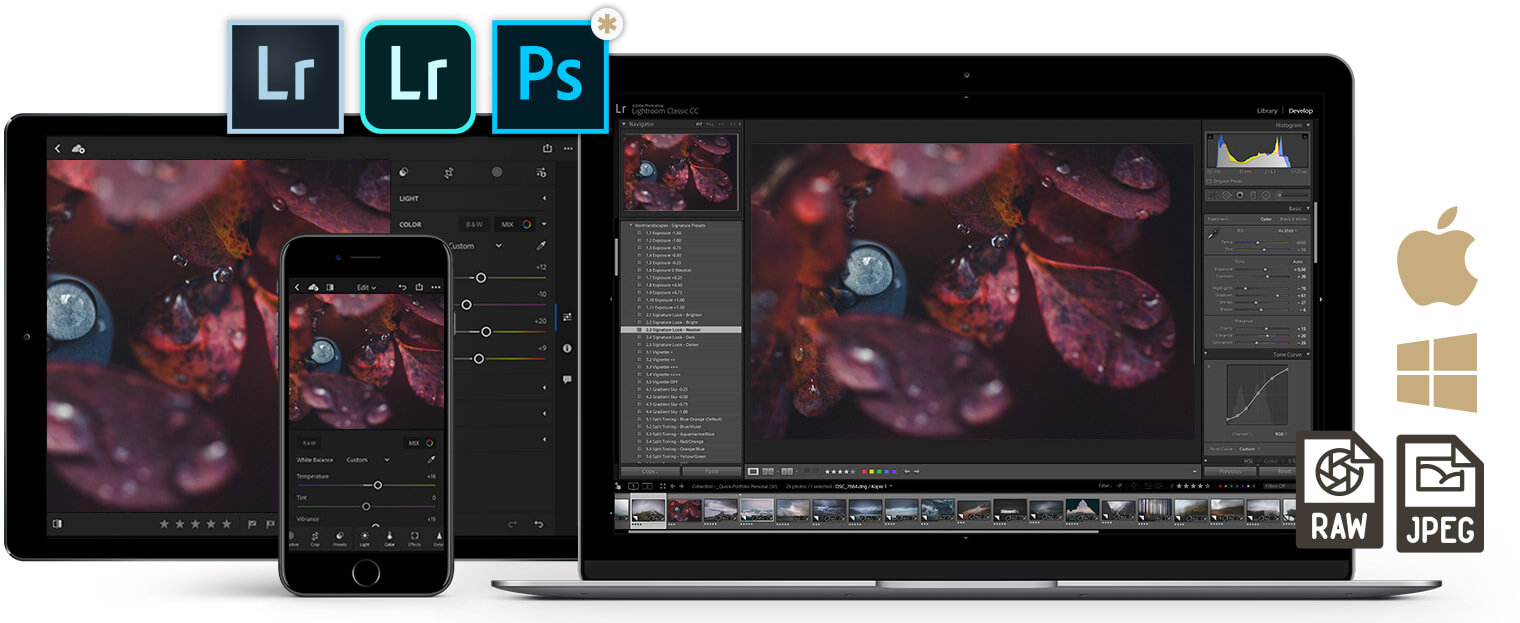
Task: Open the three-dot menu on tablet
Action: [x=568, y=148]
